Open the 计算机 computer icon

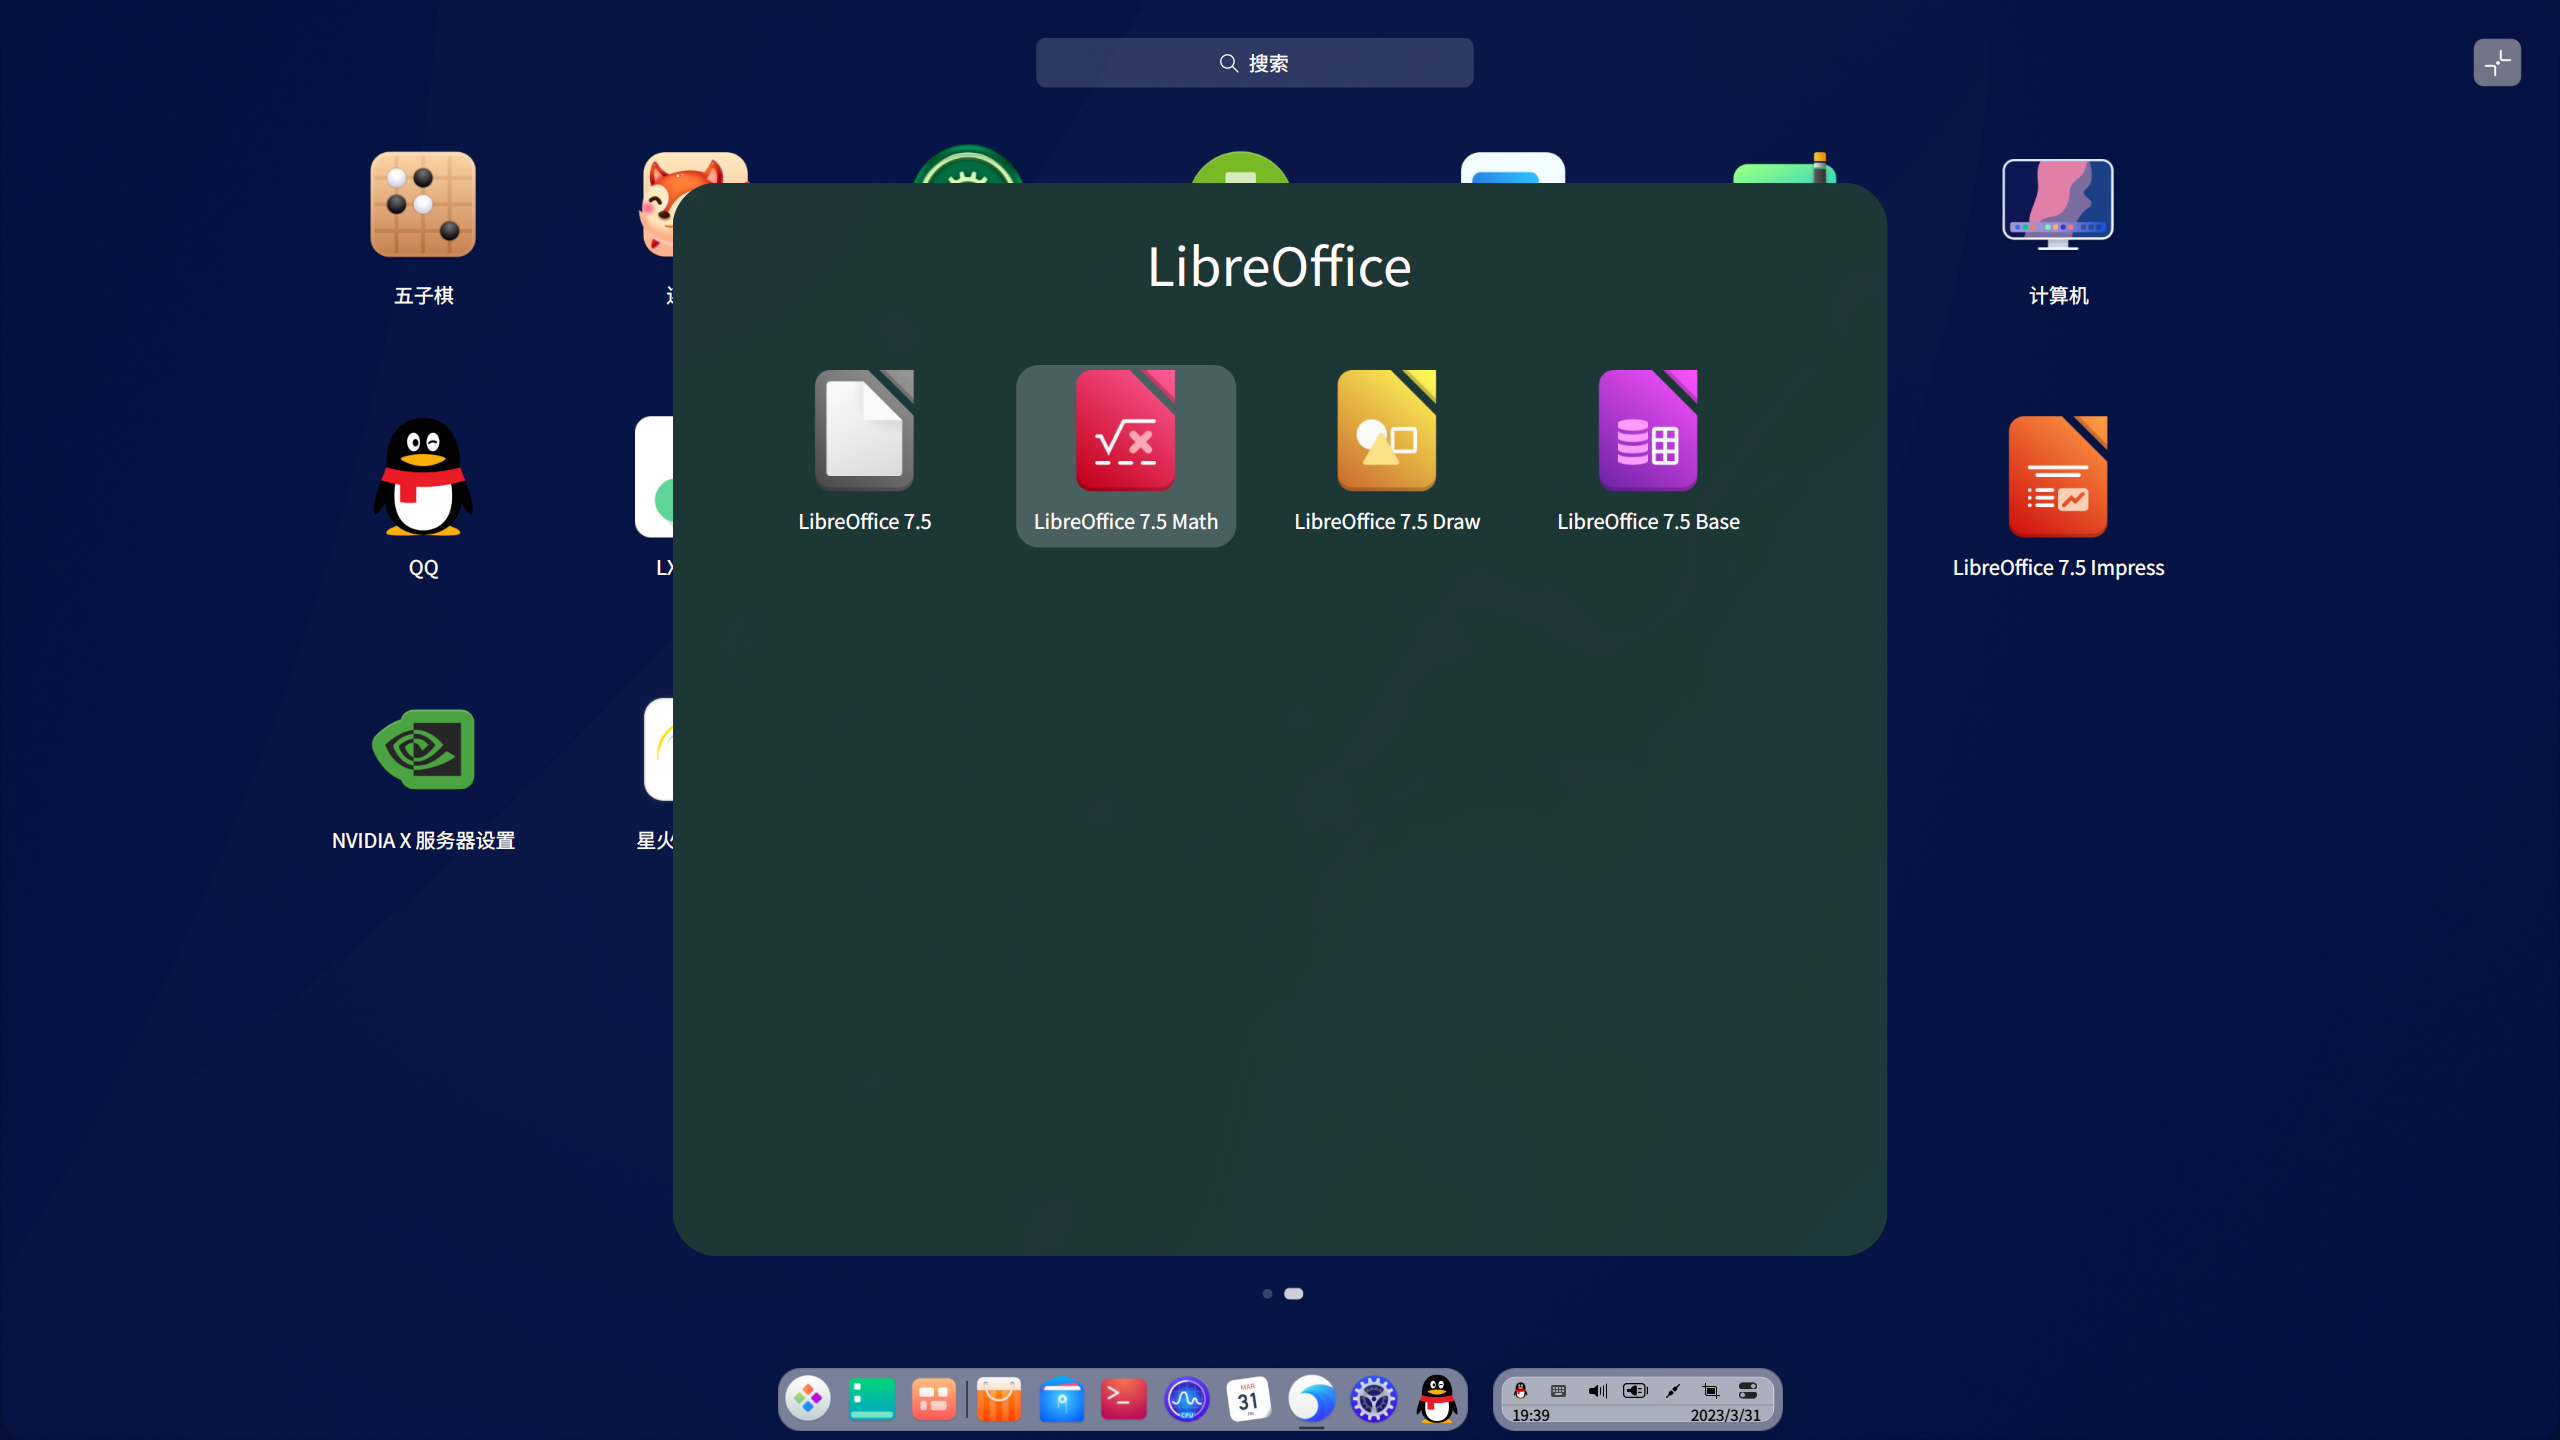tap(2058, 227)
